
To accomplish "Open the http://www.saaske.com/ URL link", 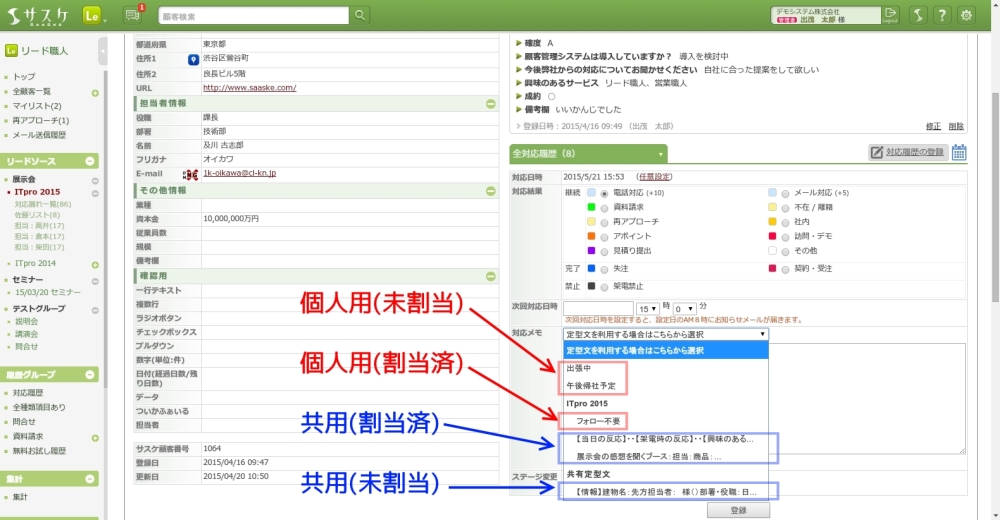I will tap(249, 88).
